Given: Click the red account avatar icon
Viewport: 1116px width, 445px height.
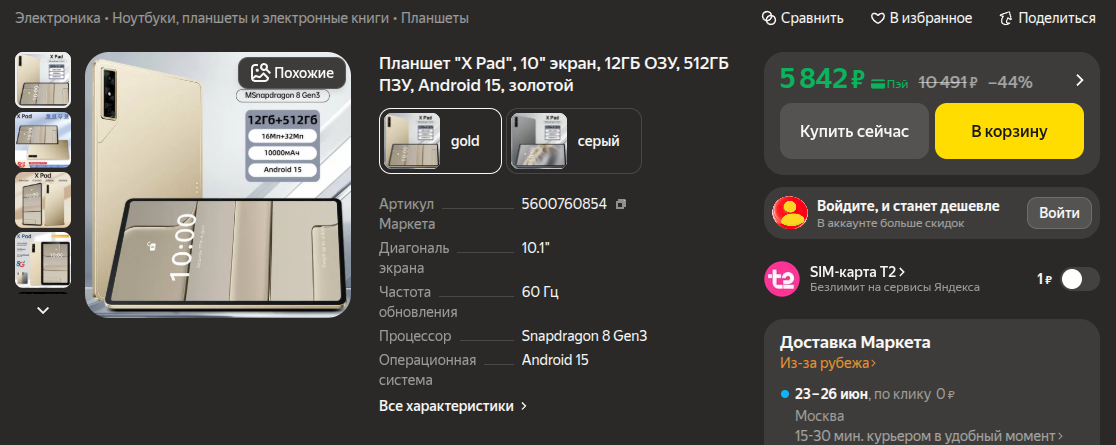Looking at the screenshot, I should [790, 212].
